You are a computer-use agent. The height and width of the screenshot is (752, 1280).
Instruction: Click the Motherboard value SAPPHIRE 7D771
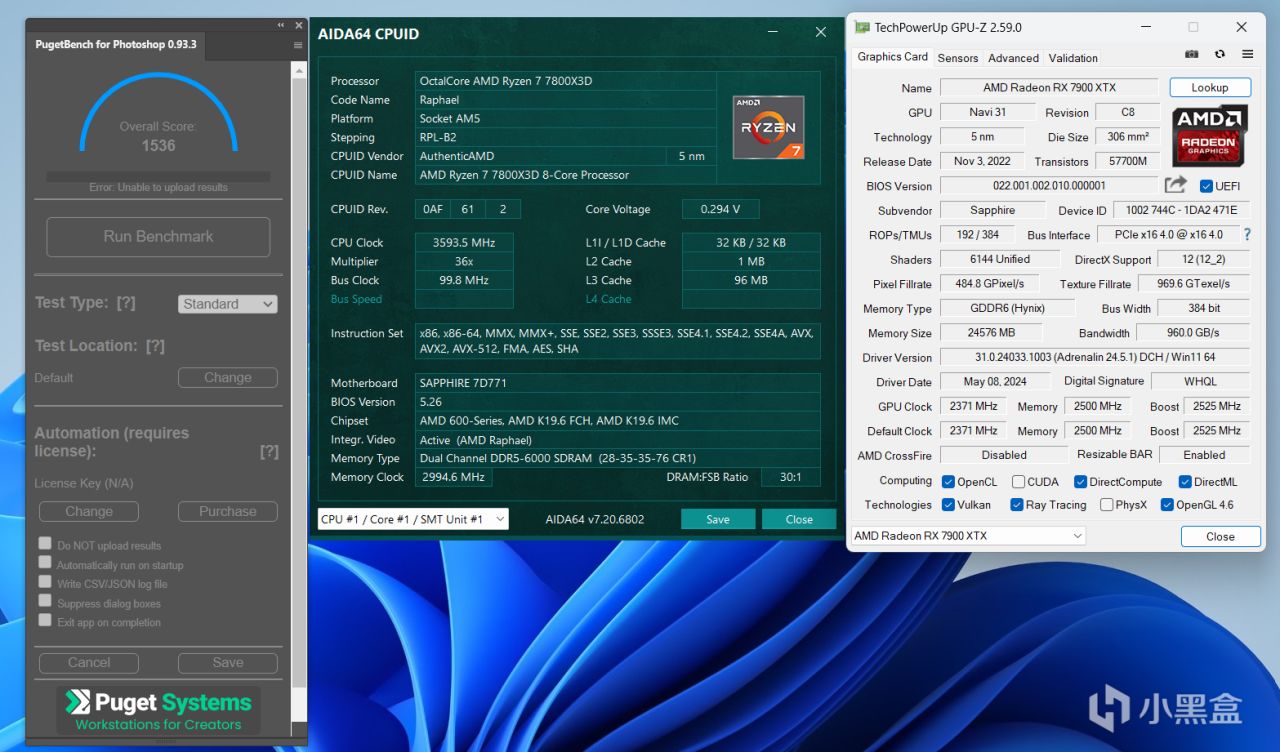click(617, 383)
